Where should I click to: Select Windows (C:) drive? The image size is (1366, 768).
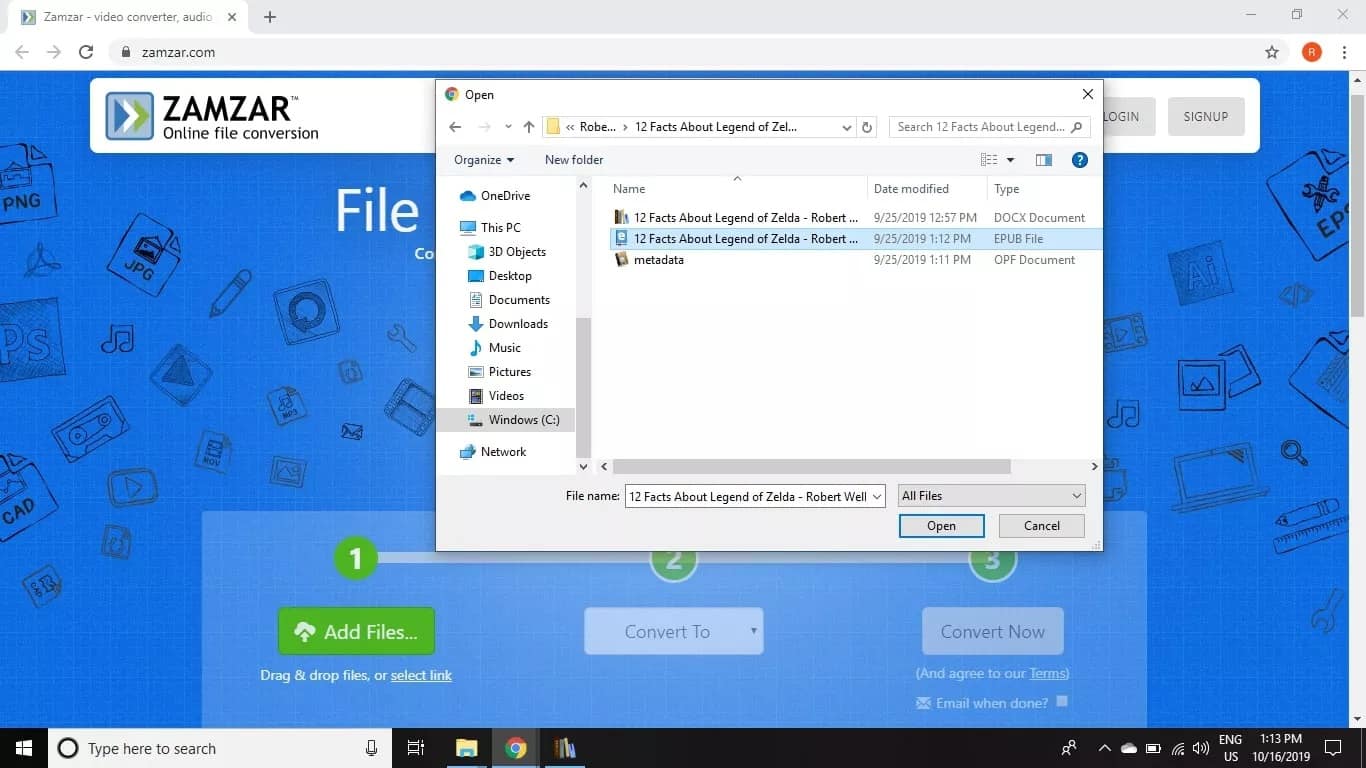click(x=506, y=420)
